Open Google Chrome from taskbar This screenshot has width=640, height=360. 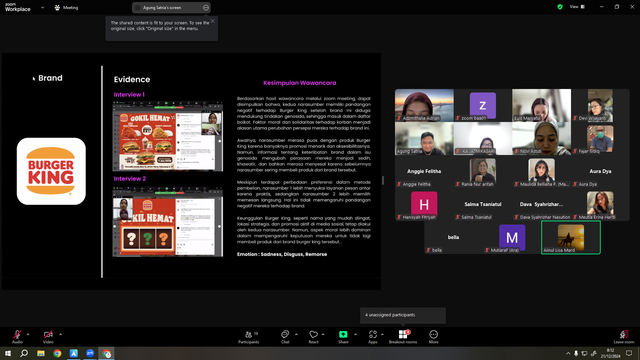[x=57, y=353]
